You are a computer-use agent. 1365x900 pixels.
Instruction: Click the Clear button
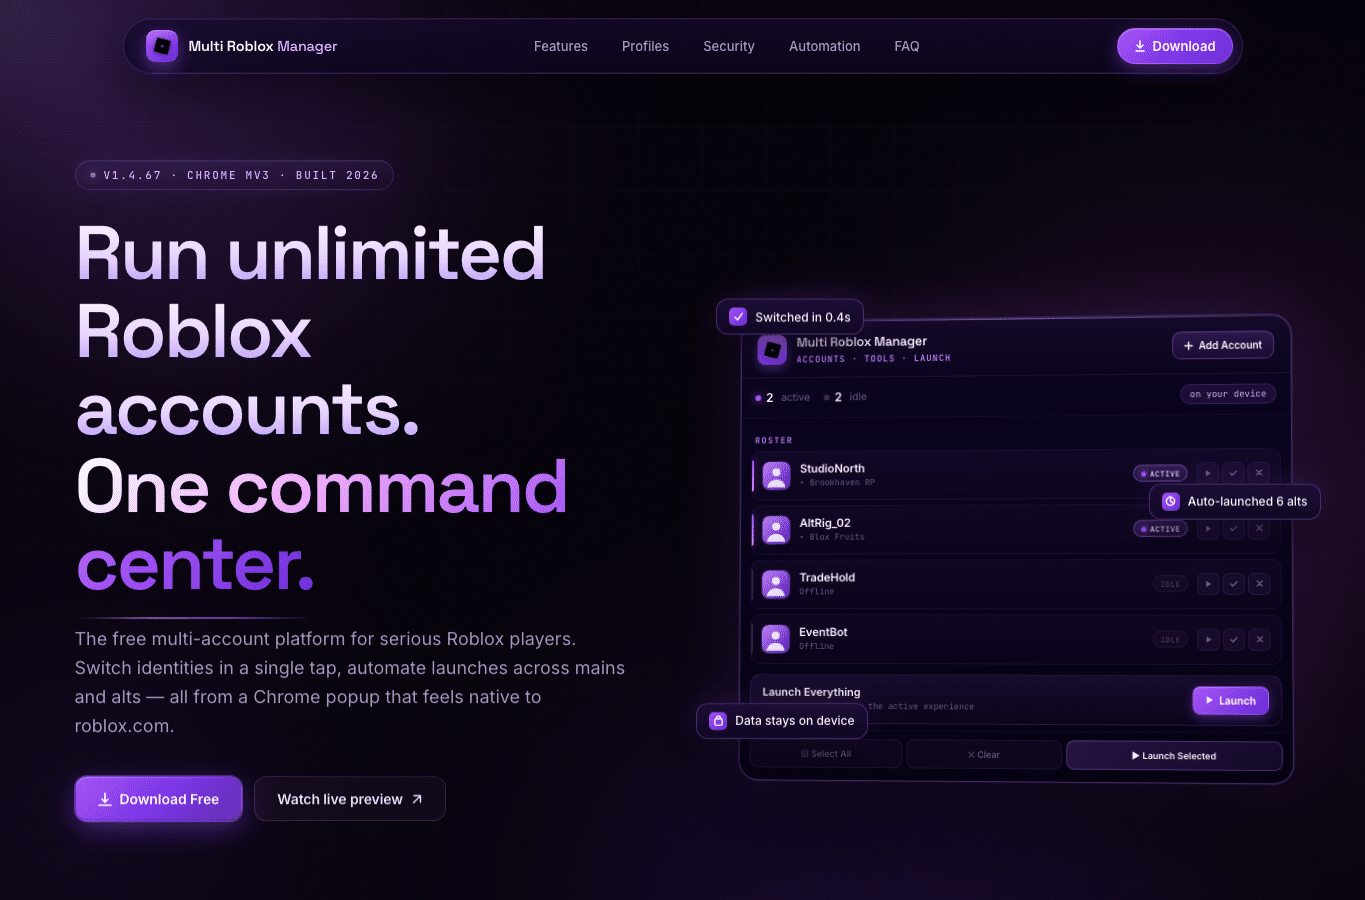coord(984,755)
